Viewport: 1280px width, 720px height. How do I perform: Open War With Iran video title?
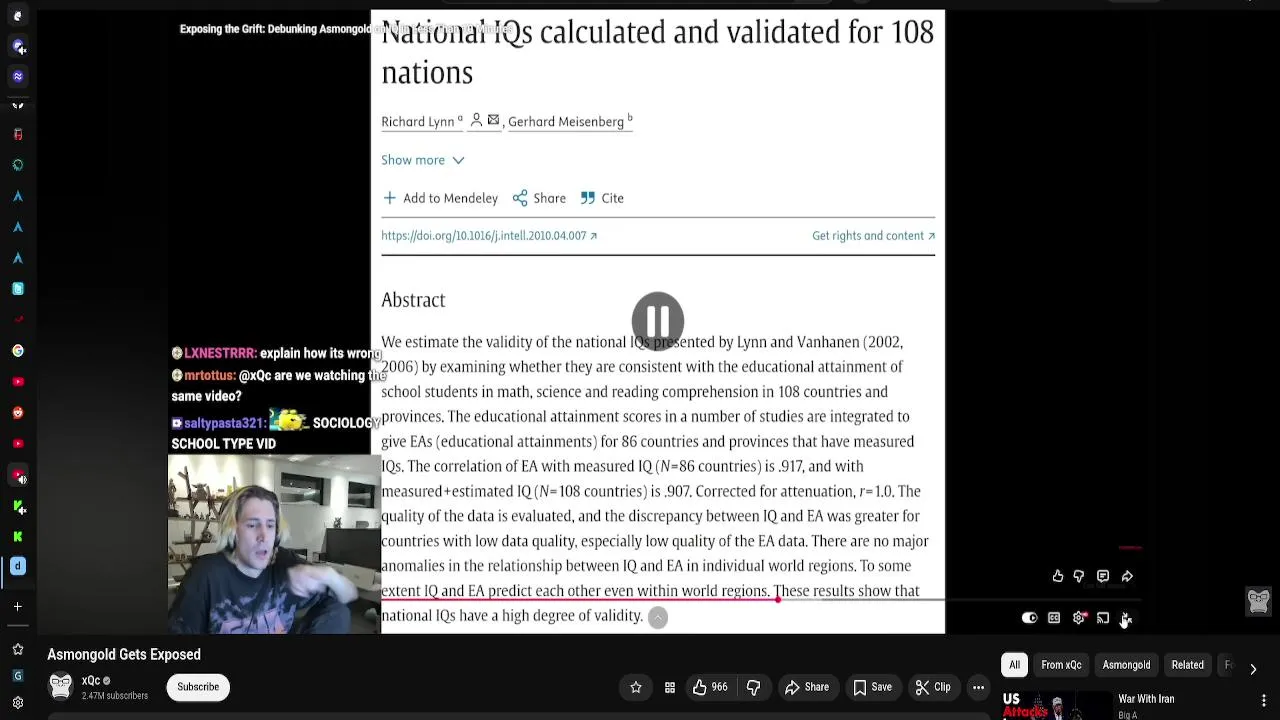click(1146, 699)
